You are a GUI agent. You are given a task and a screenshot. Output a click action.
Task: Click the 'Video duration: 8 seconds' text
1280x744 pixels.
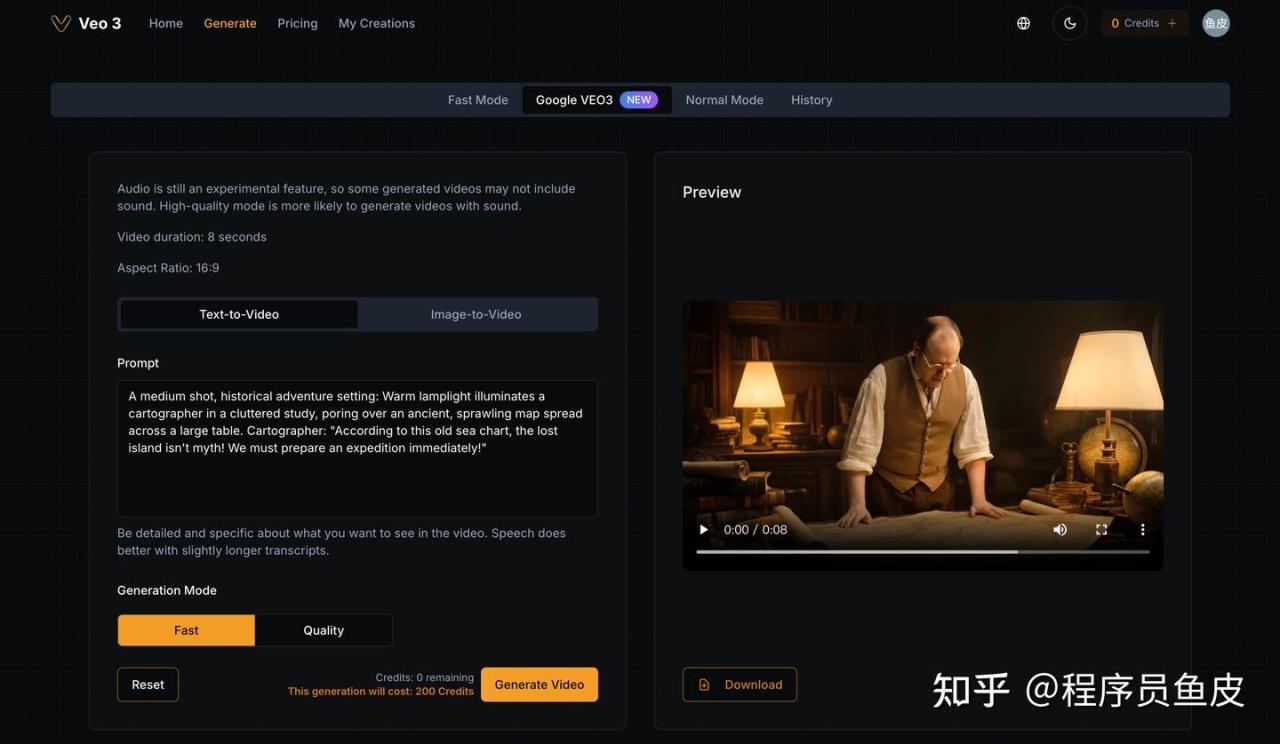coord(192,237)
